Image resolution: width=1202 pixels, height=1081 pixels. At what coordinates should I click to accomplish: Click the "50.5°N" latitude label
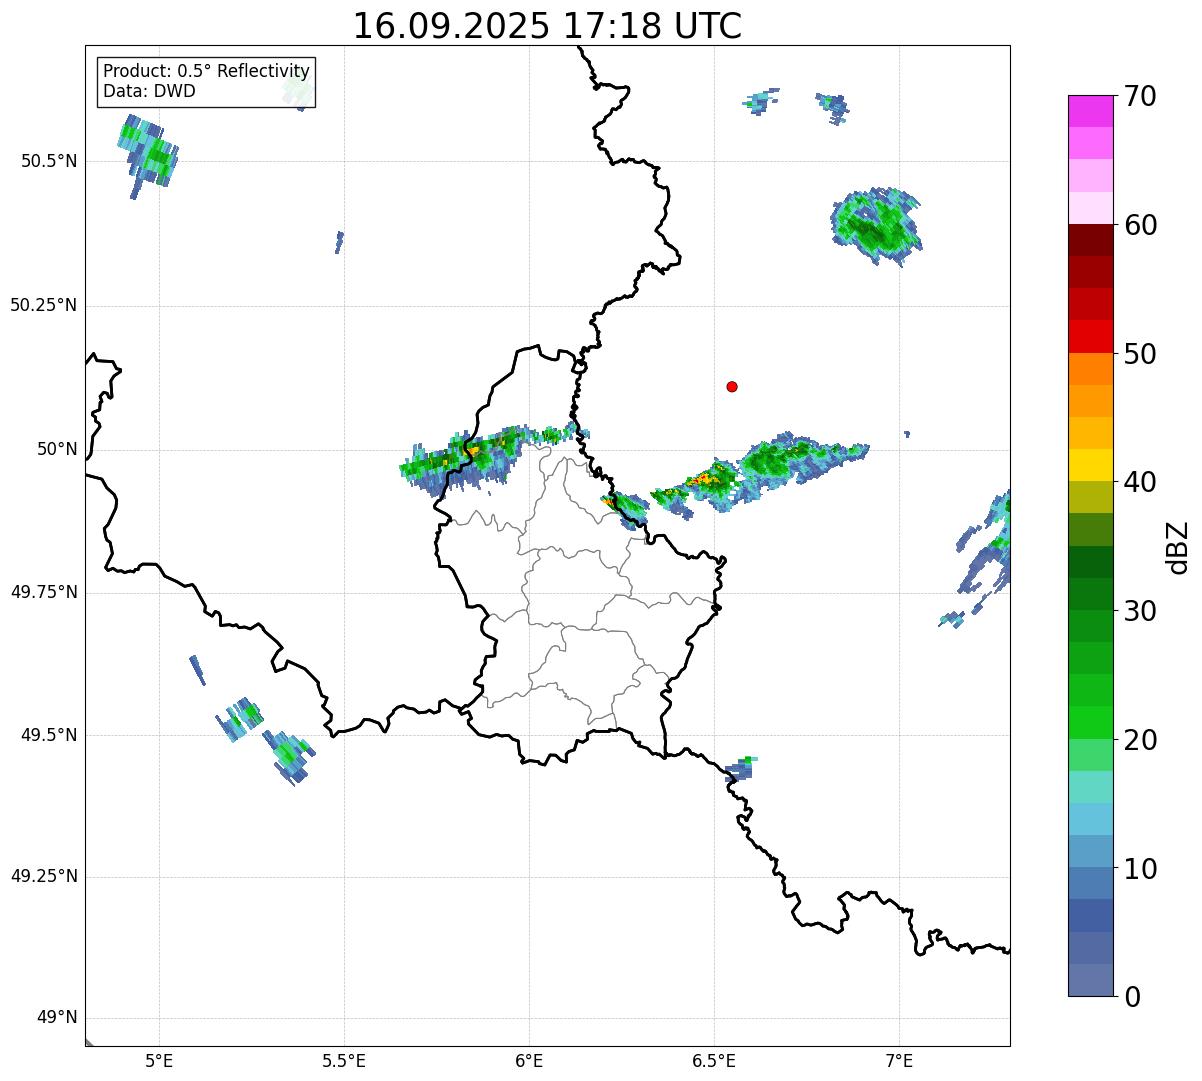49,162
